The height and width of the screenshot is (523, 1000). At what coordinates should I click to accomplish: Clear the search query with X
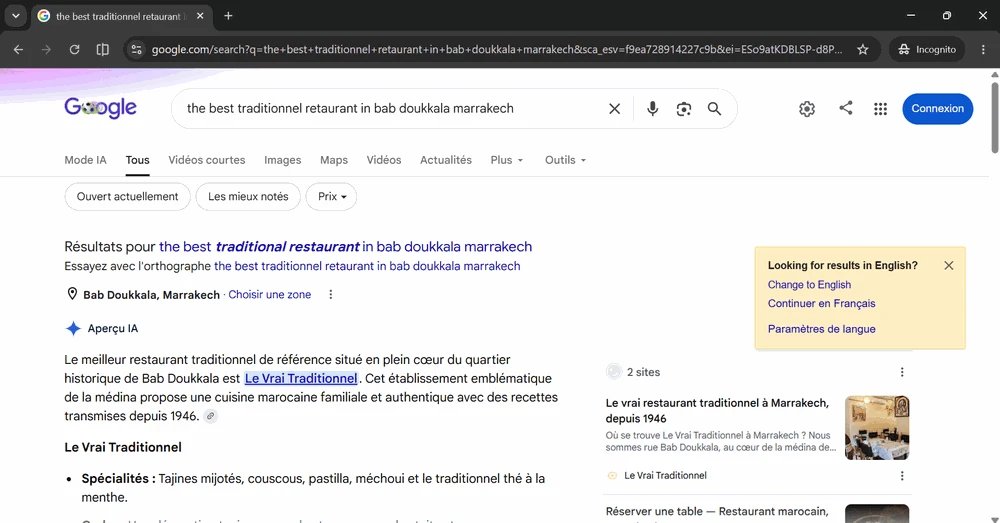click(614, 108)
